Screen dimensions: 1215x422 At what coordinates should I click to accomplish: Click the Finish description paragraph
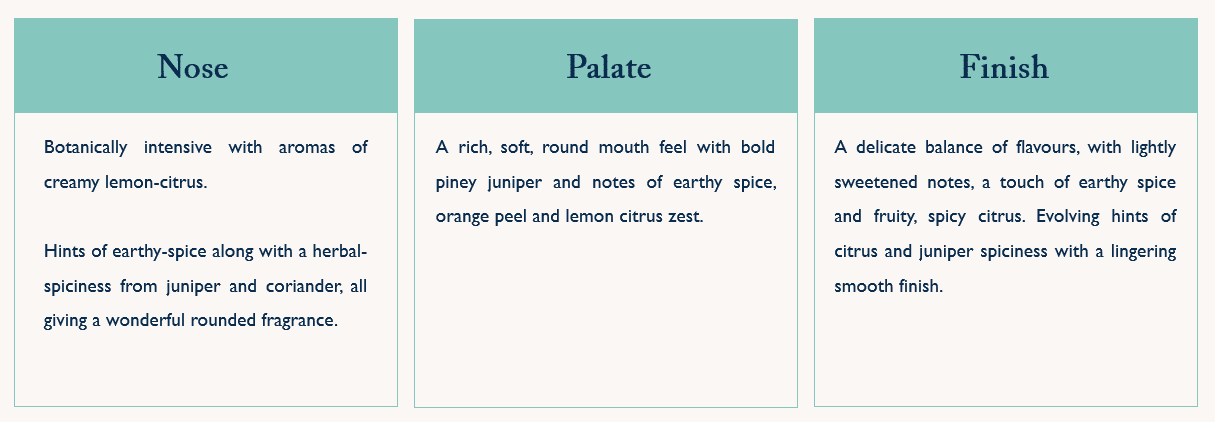pyautogui.click(x=1005, y=217)
